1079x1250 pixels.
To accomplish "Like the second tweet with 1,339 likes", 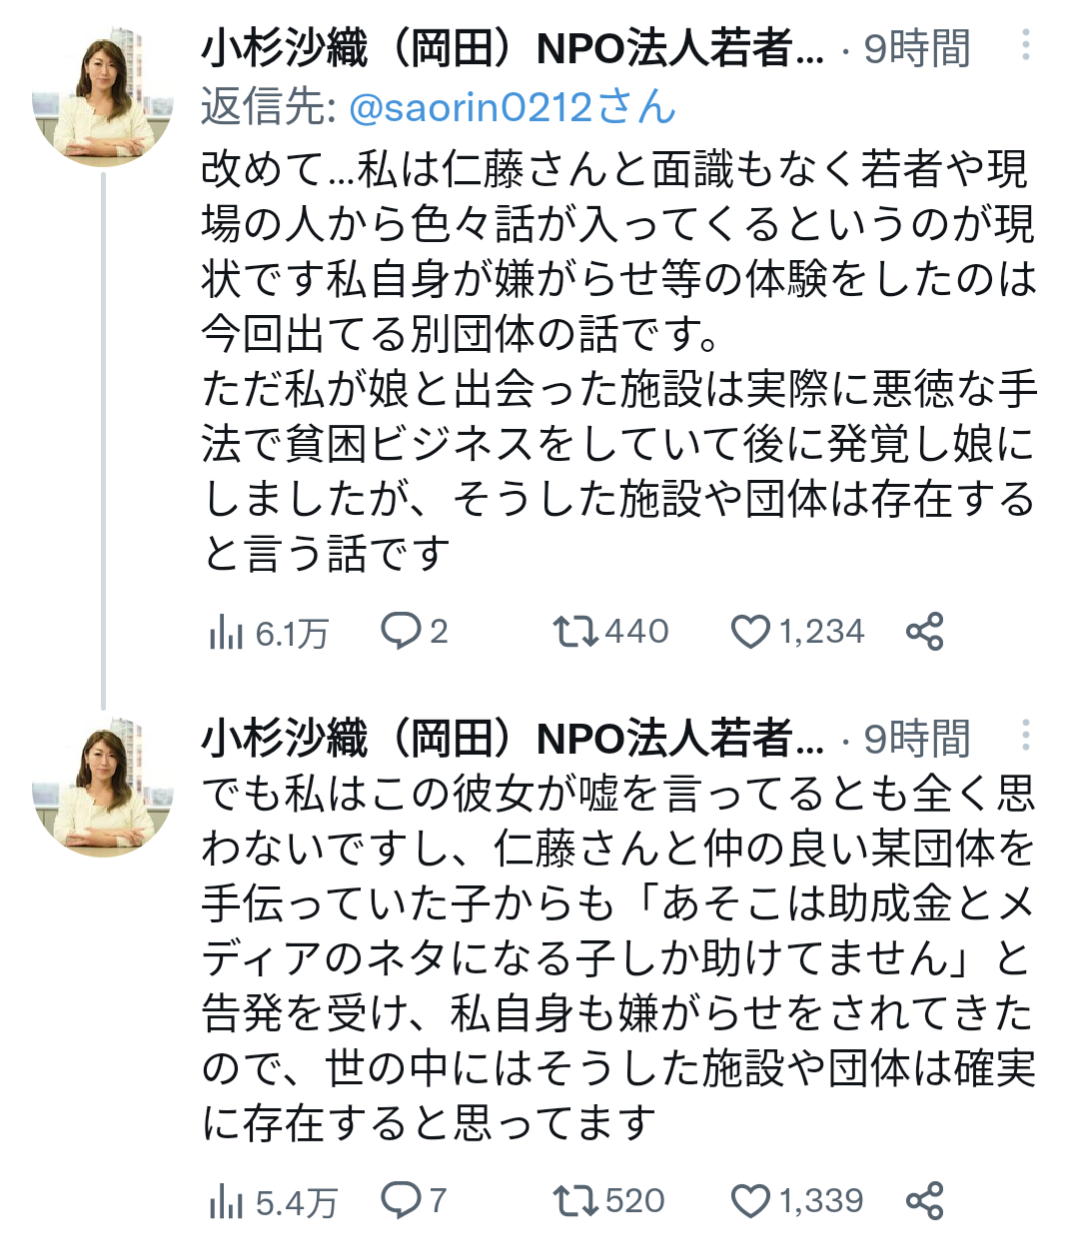I will tap(797, 1200).
